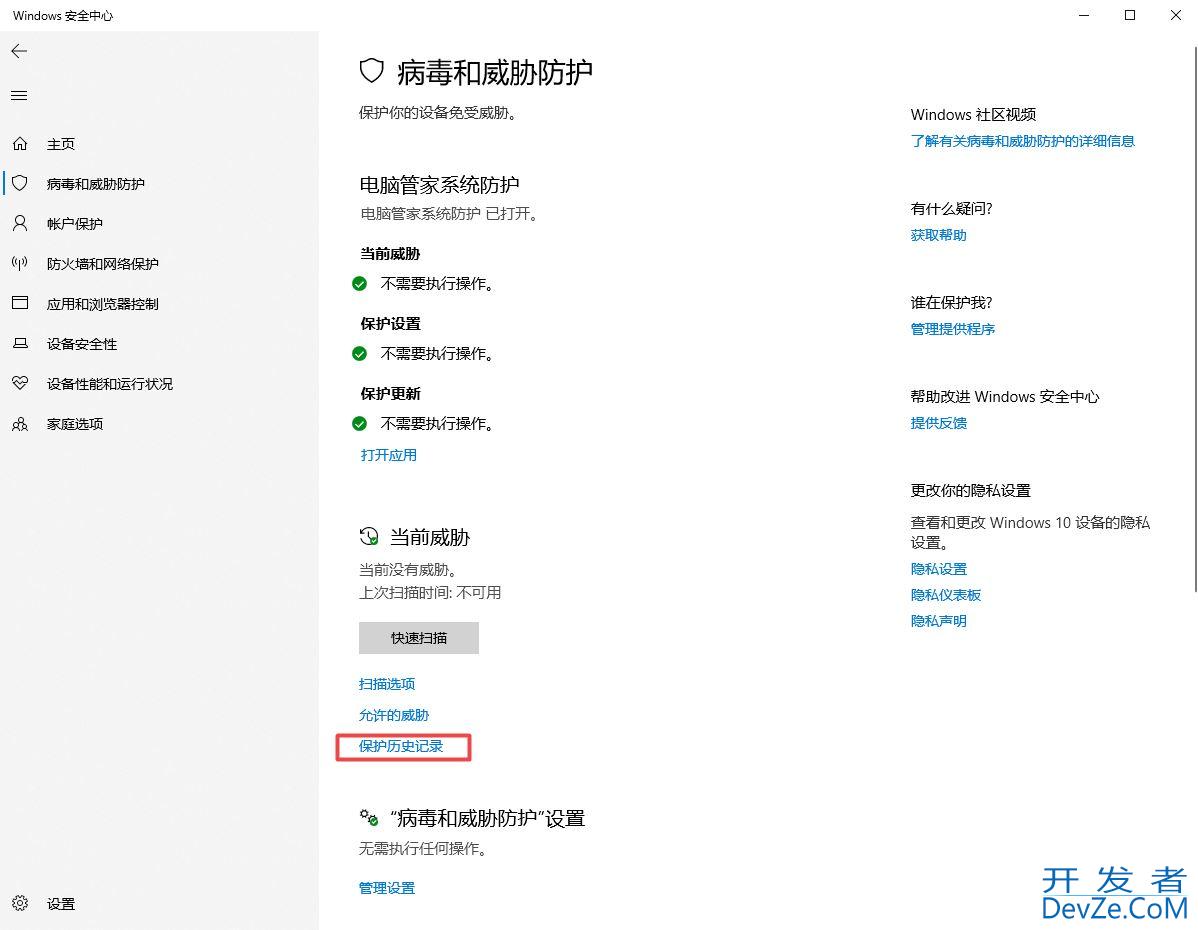Select 病毒和威胁防护 sidebar item

(x=159, y=183)
